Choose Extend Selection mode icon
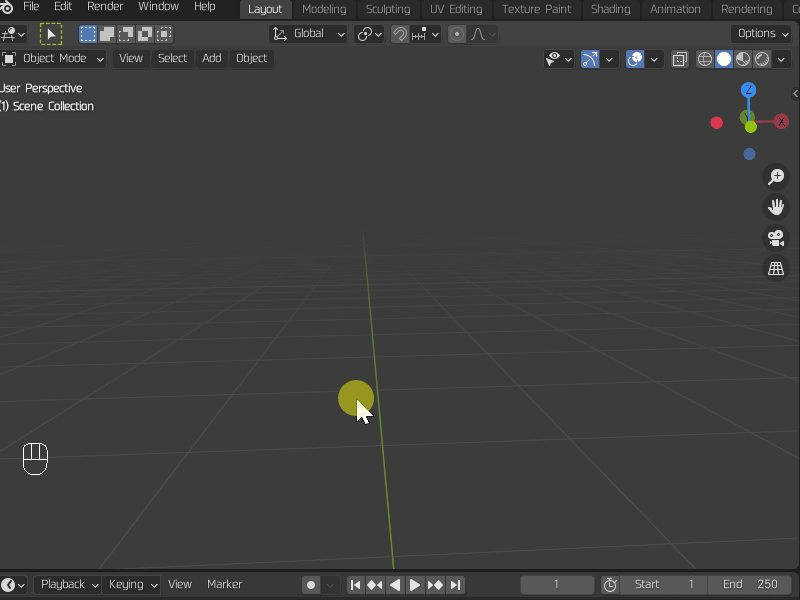The image size is (800, 600). tap(107, 34)
